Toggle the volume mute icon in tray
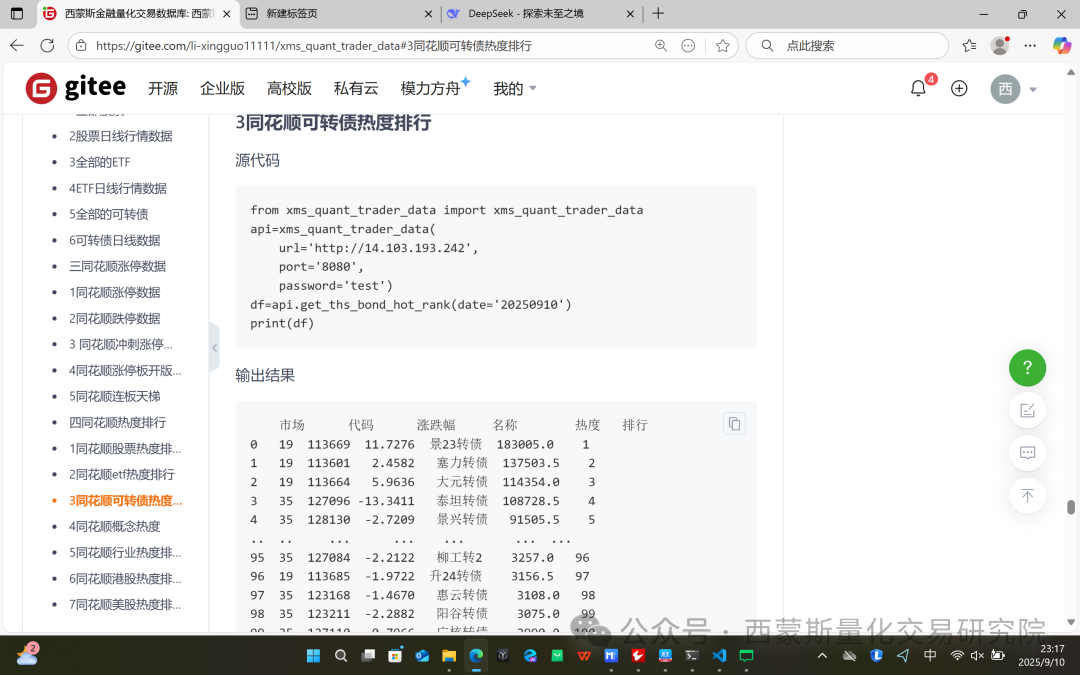 click(x=977, y=655)
